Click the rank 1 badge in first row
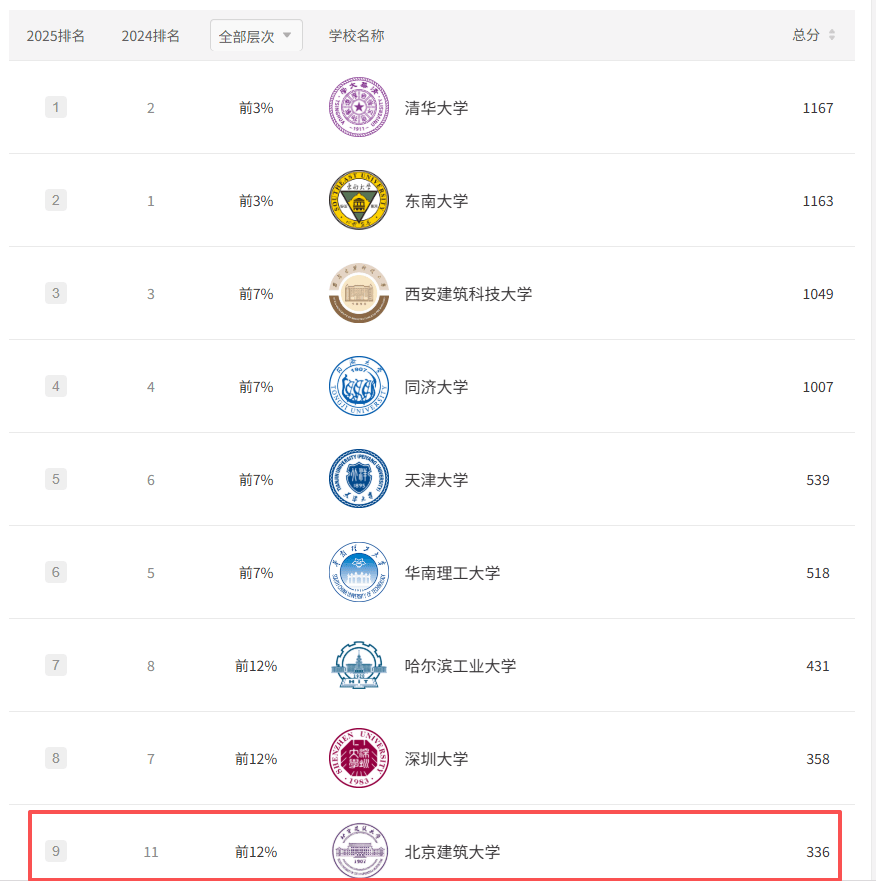876x881 pixels. (56, 107)
